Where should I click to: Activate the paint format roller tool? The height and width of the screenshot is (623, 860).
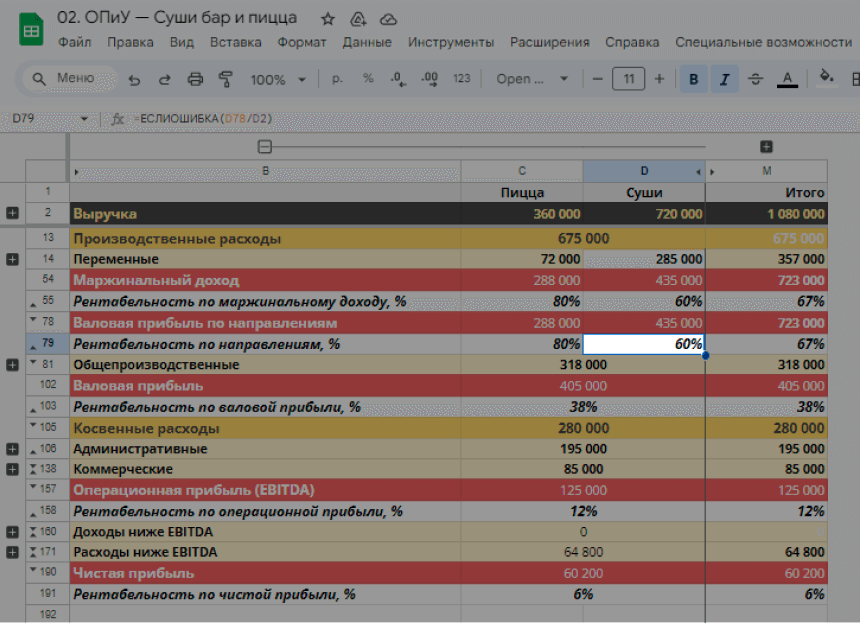pos(226,79)
